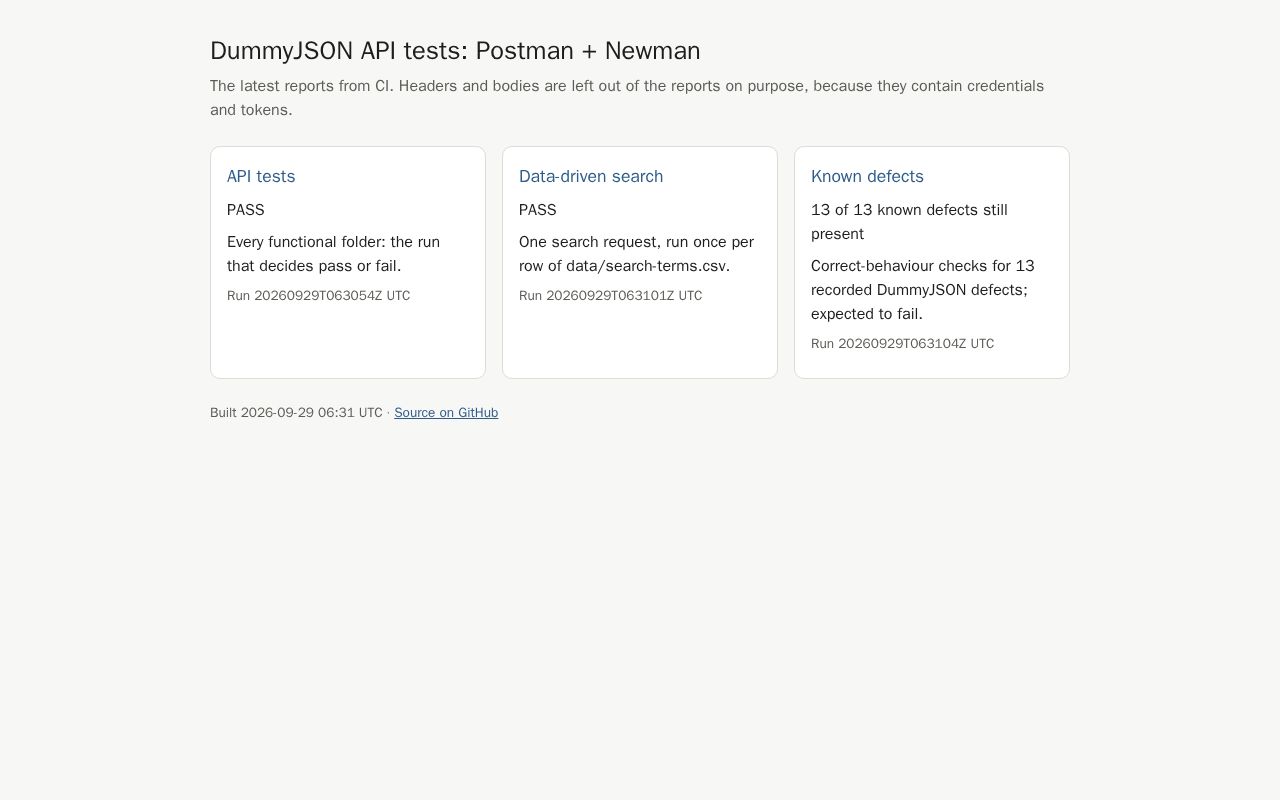Viewport: 1280px width, 800px height.
Task: Open the API tests report link
Action: [x=261, y=176]
